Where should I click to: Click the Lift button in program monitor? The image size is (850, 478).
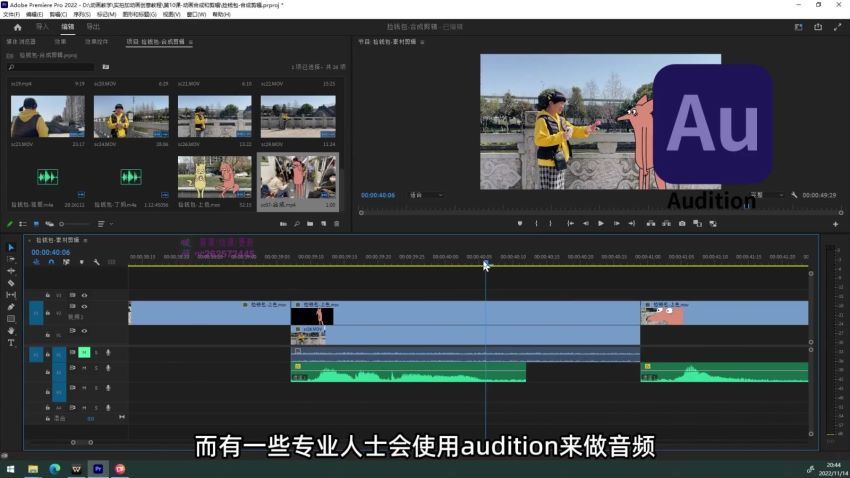[651, 223]
